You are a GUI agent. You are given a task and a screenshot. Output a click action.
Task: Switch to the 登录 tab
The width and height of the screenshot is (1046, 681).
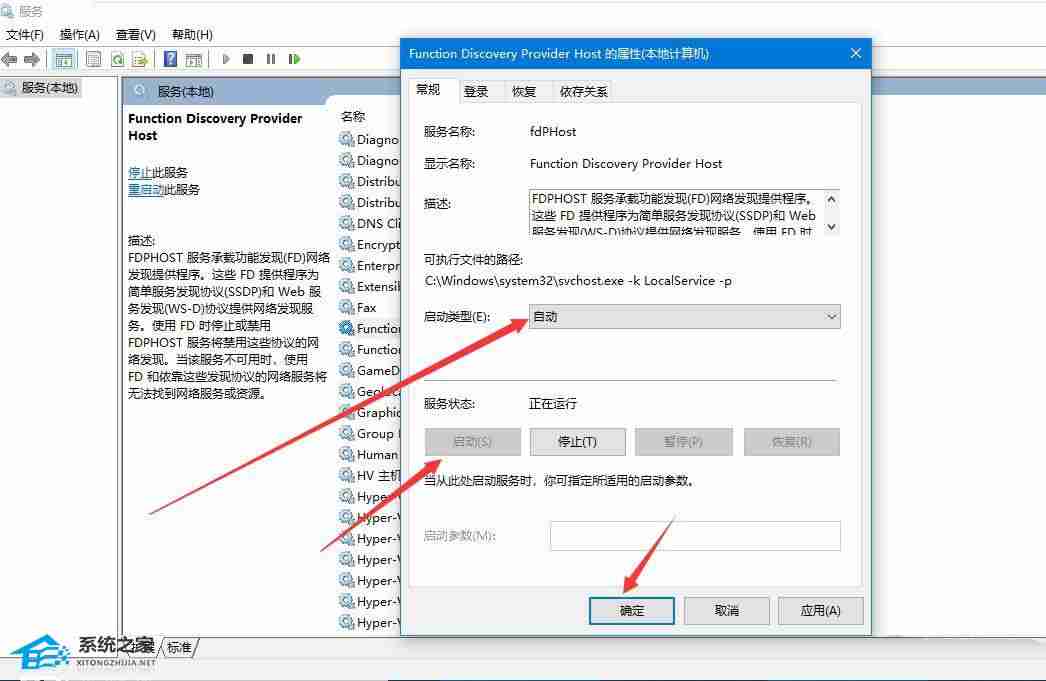(x=478, y=90)
